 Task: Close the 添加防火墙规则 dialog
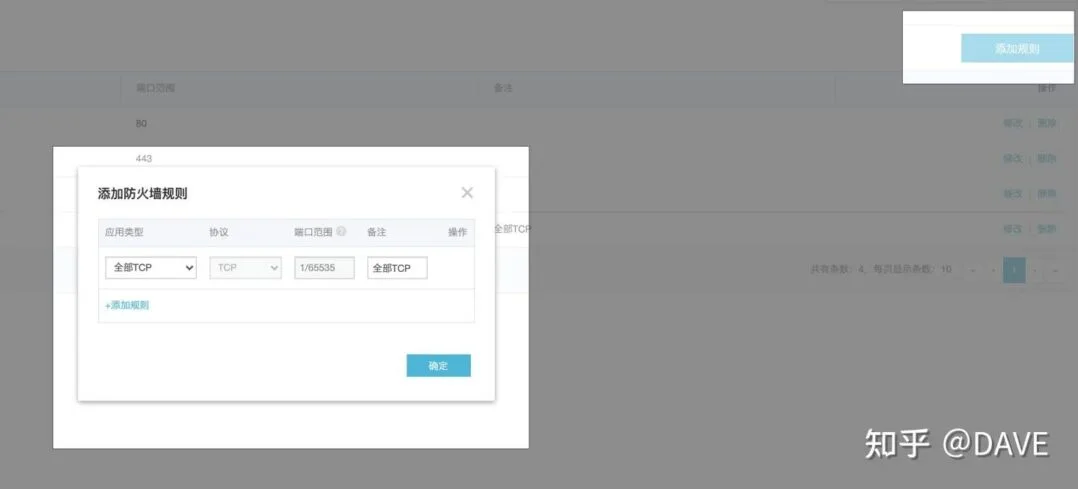click(467, 193)
